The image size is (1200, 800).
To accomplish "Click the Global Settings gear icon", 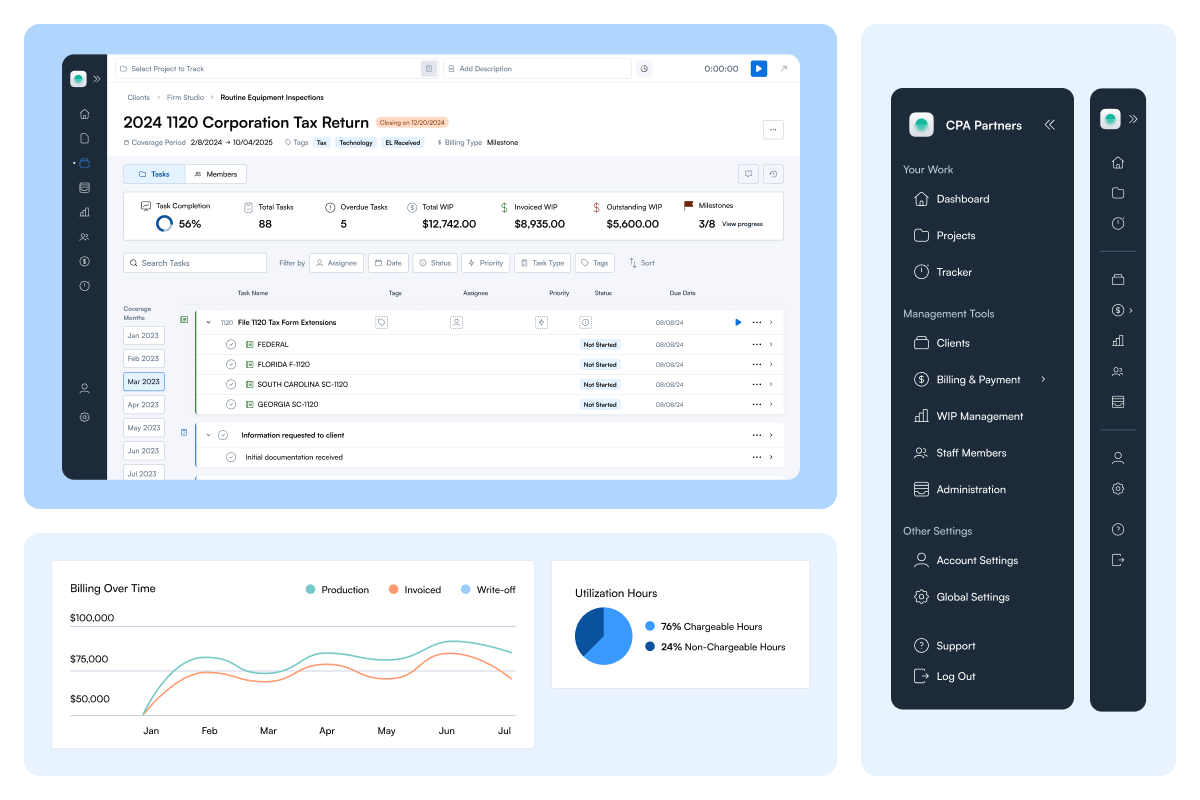I will 920,596.
